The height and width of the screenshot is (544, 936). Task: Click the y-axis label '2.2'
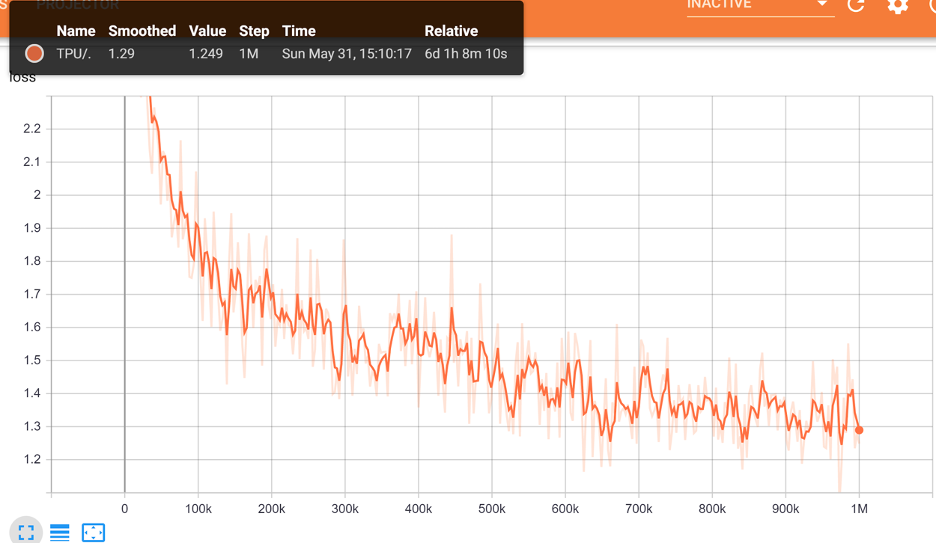[x=32, y=128]
